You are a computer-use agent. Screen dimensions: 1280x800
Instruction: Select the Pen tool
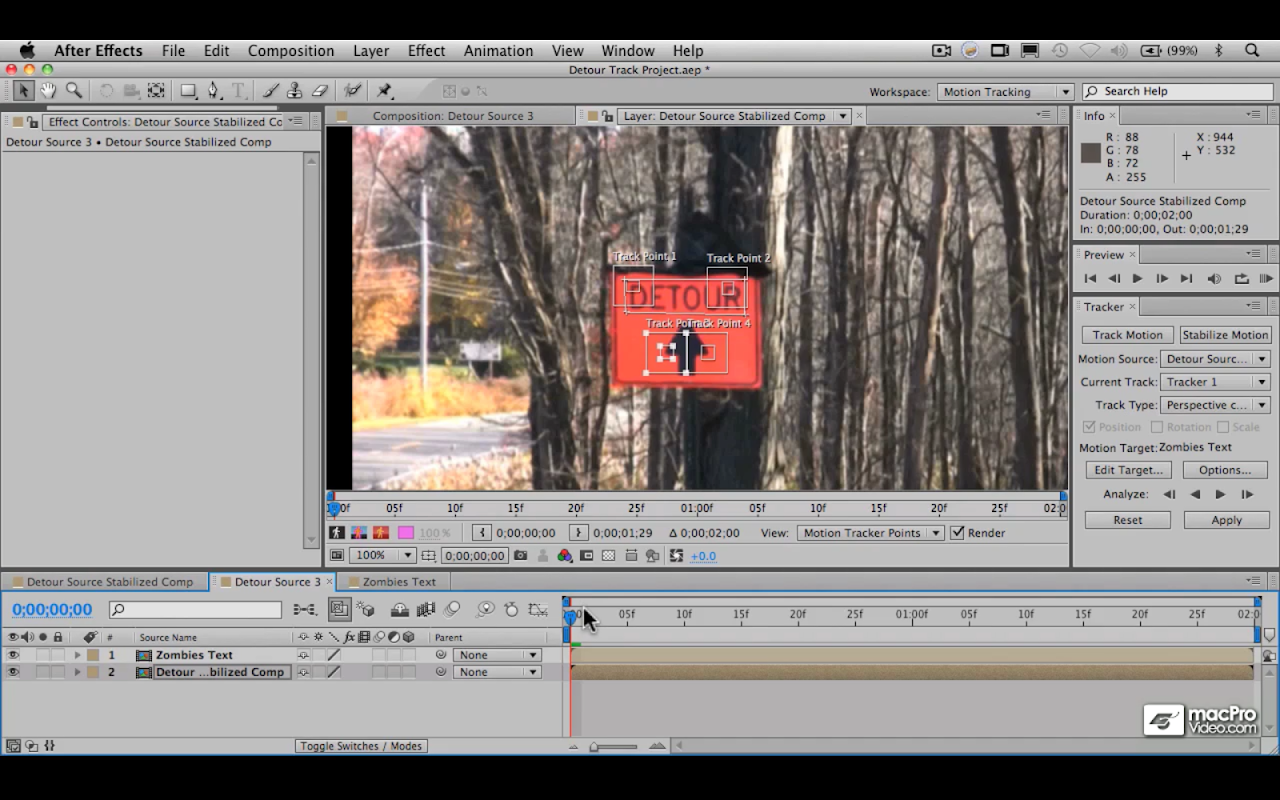pos(213,91)
